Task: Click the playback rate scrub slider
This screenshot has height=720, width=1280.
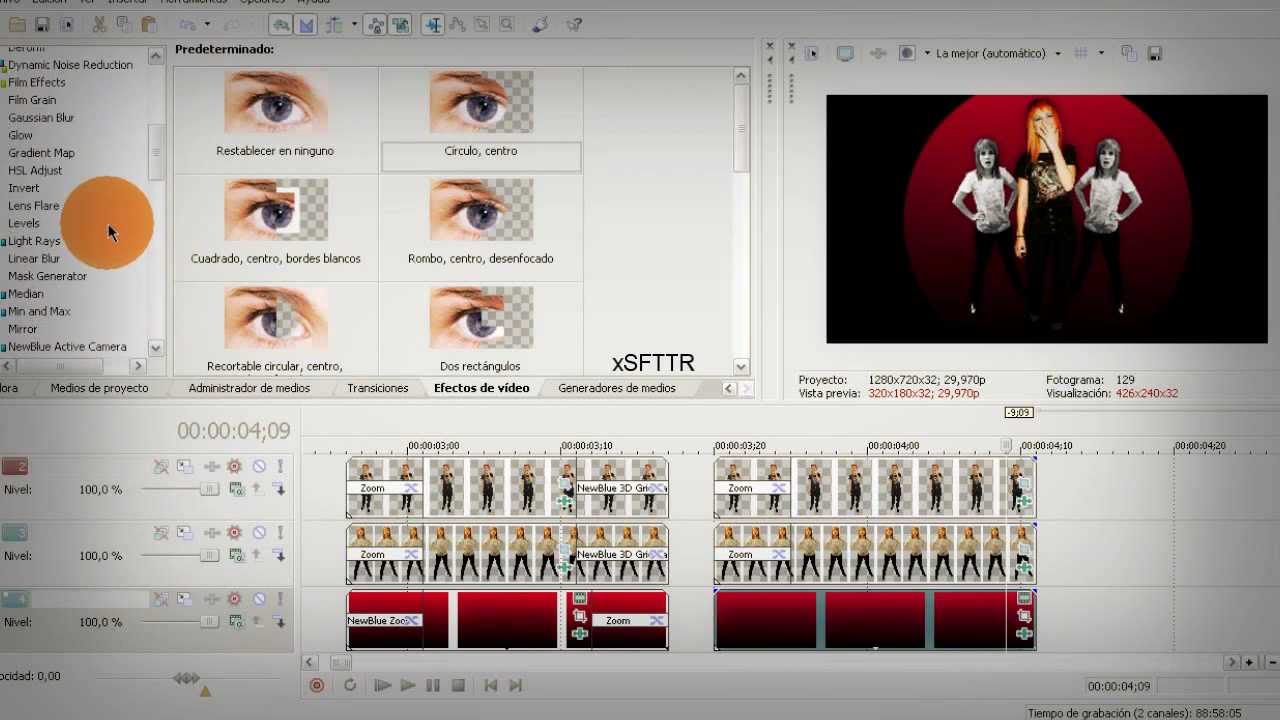Action: (186, 678)
